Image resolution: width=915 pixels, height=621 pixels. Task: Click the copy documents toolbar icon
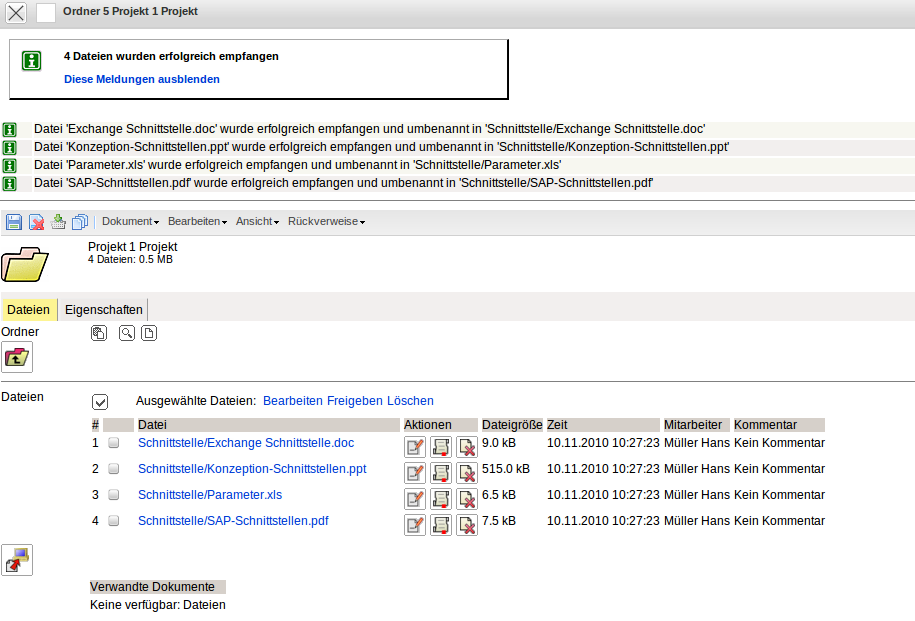(x=80, y=222)
